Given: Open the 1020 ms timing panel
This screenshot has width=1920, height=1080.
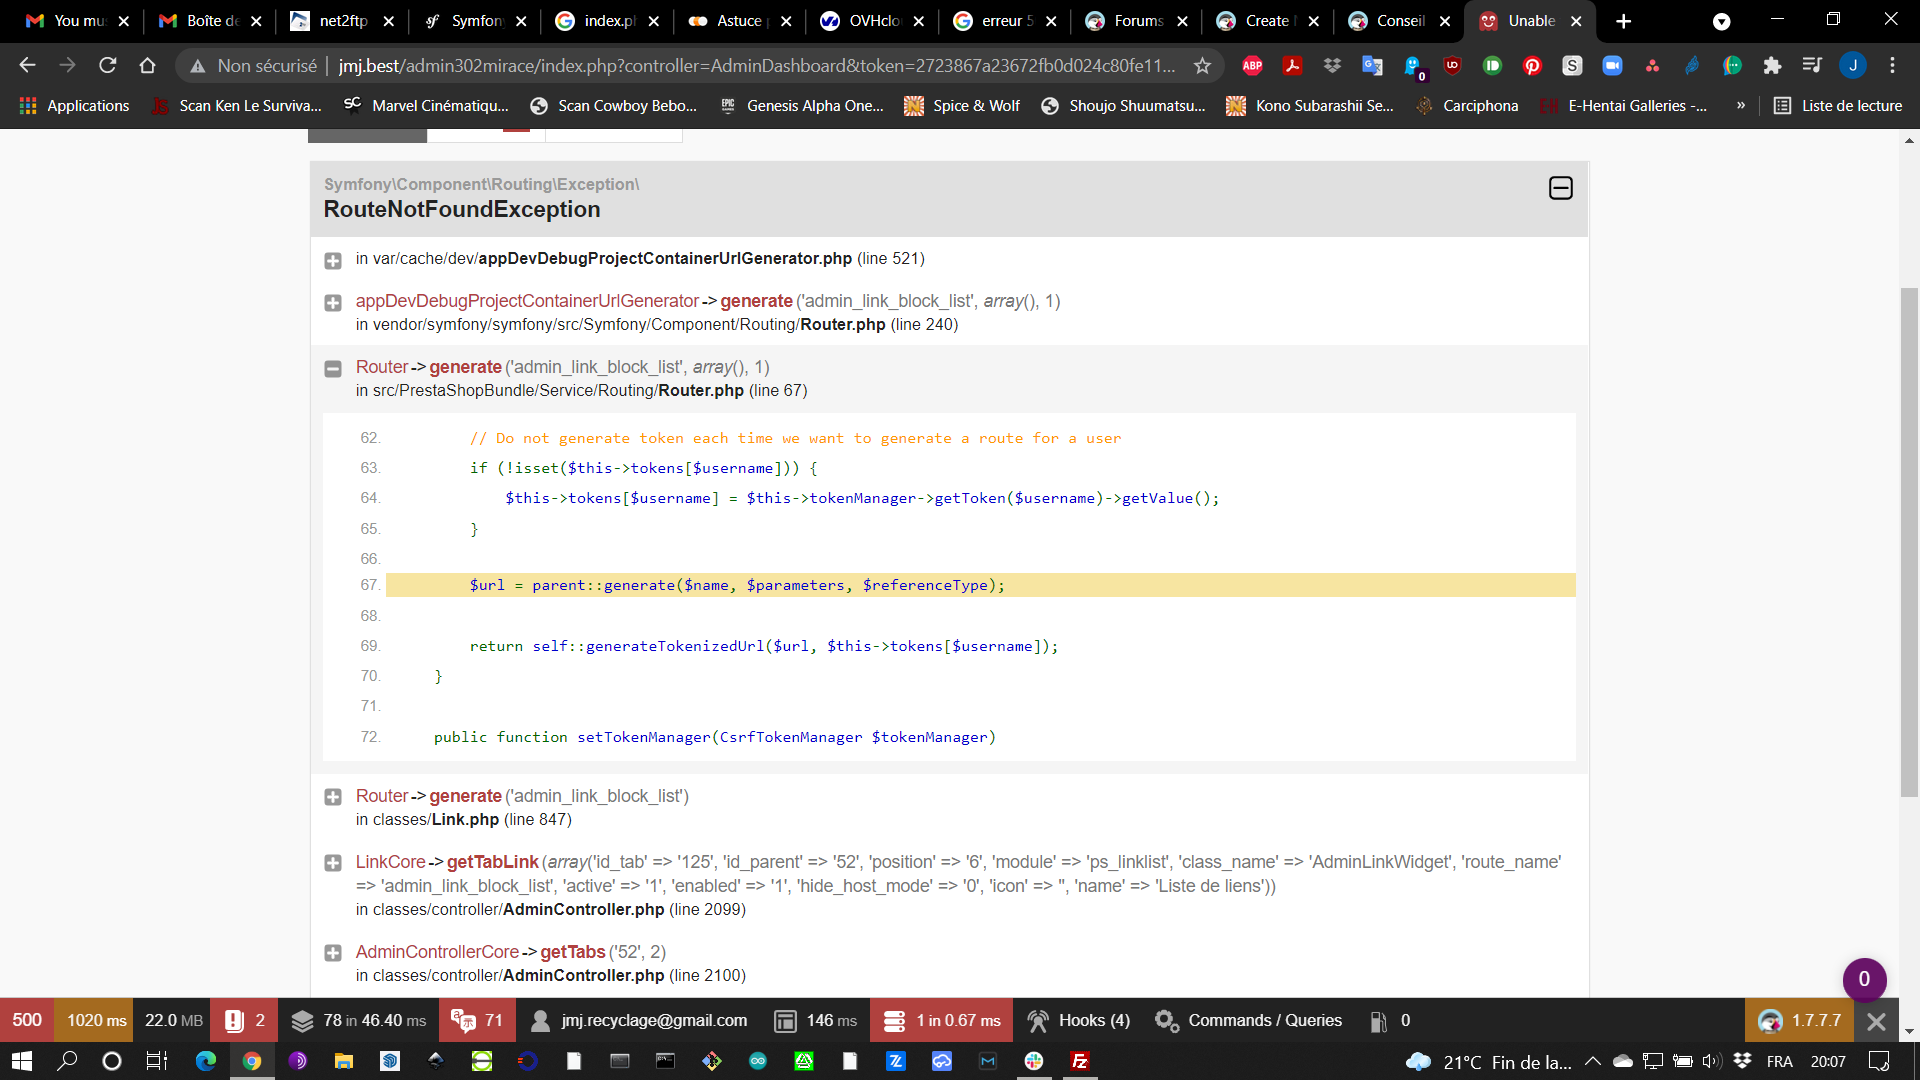Looking at the screenshot, I should tap(96, 1020).
